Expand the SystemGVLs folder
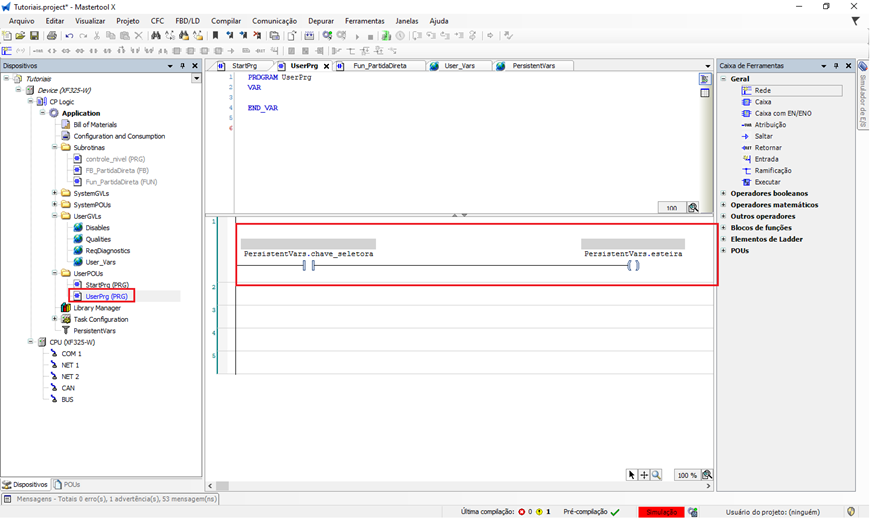Image resolution: width=886 pixels, height=523 pixels. coord(54,193)
